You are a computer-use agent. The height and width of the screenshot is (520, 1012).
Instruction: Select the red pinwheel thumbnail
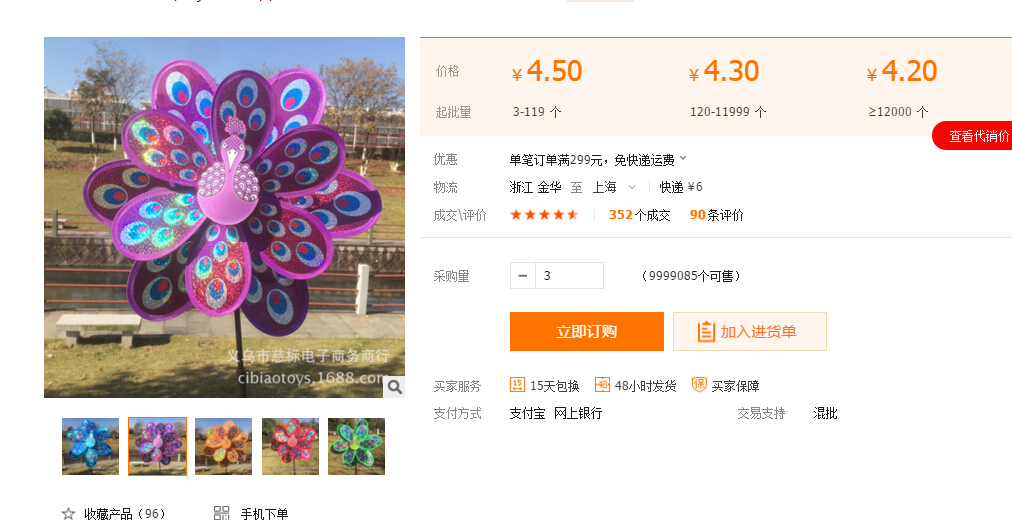click(x=290, y=446)
